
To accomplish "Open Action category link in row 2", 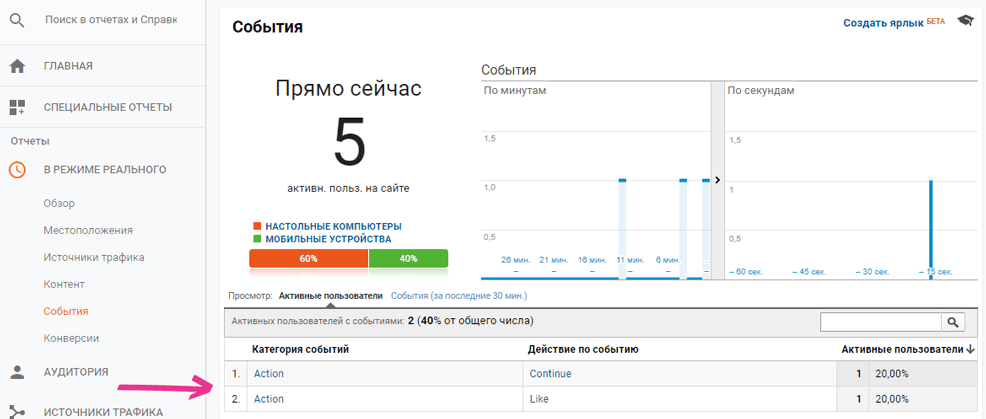I will tap(269, 399).
